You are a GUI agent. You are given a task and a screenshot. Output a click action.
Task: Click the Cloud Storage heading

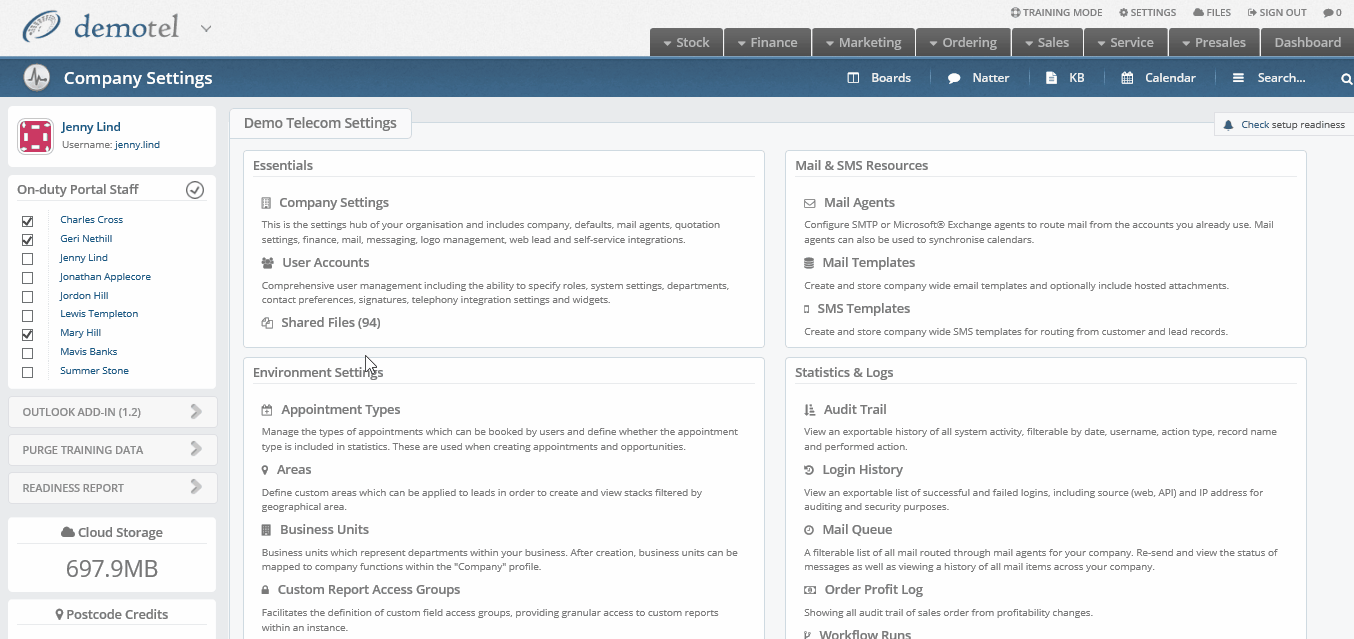point(112,533)
